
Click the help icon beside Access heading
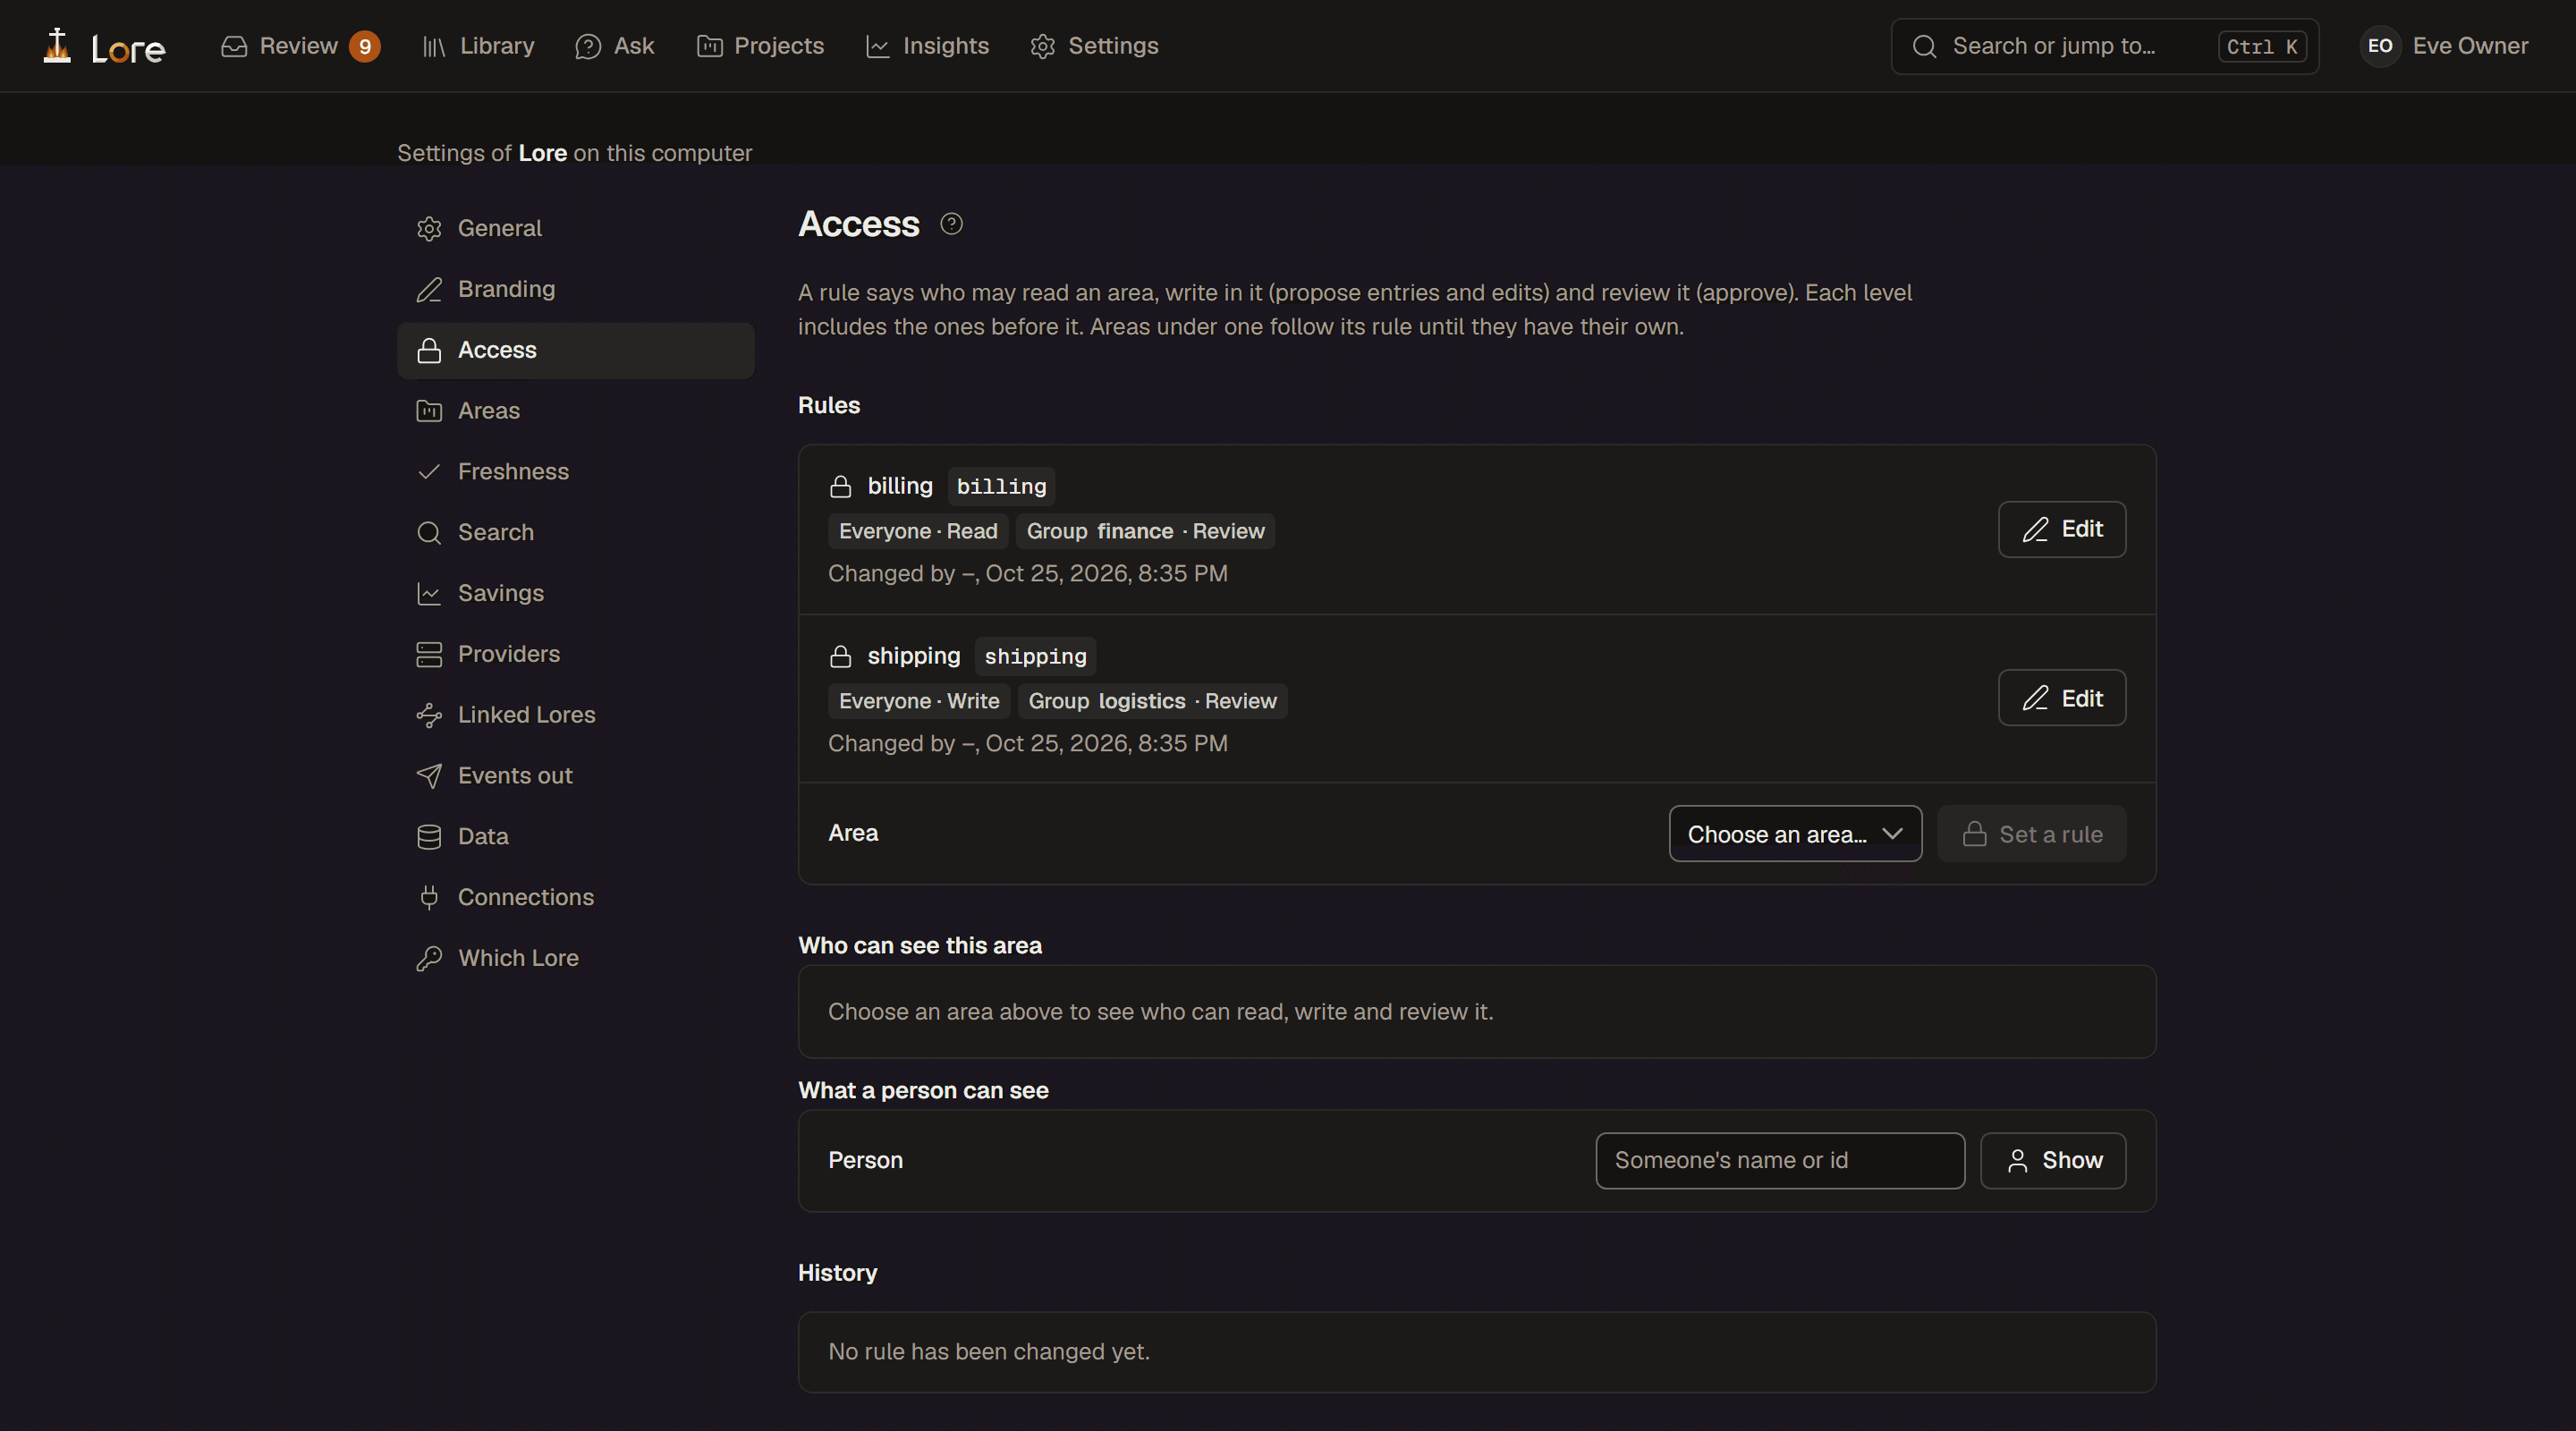[x=951, y=224]
